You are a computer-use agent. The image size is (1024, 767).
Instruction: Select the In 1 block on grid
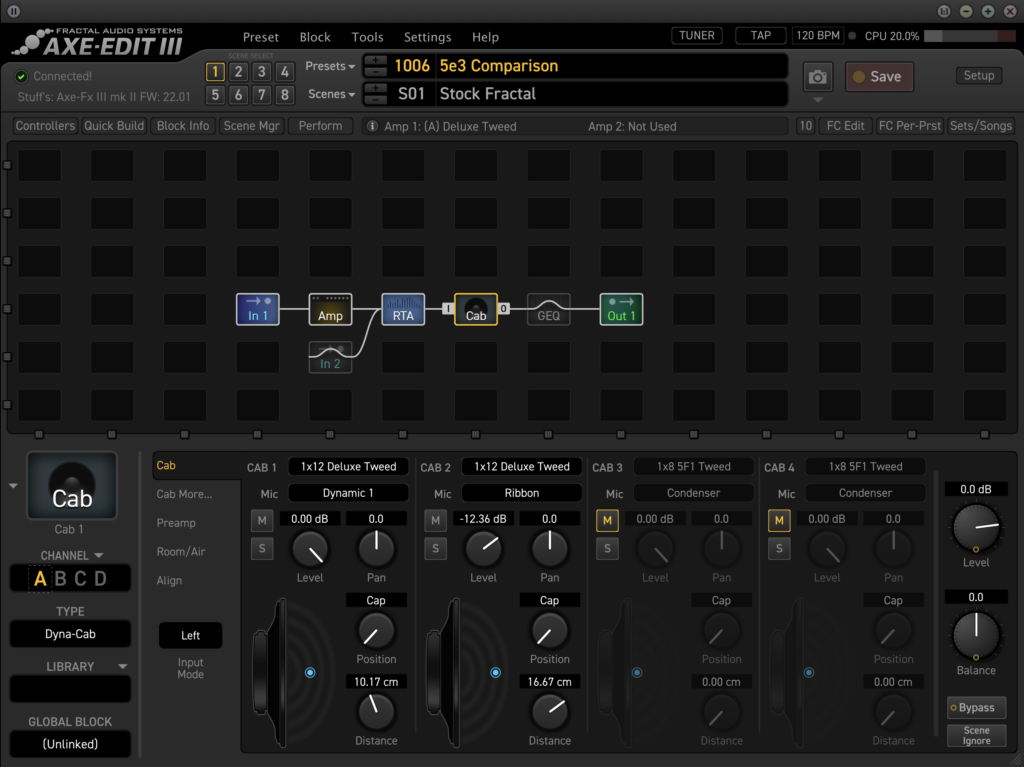[x=258, y=309]
